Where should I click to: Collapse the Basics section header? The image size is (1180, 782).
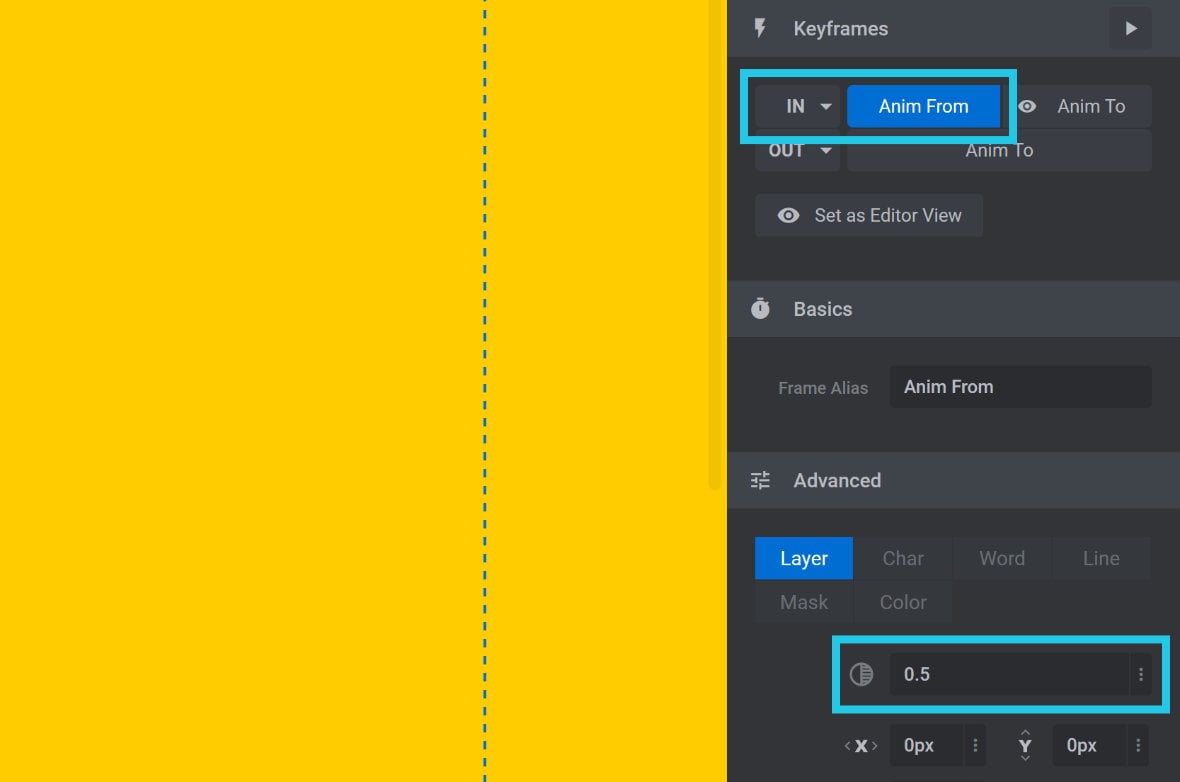point(953,309)
